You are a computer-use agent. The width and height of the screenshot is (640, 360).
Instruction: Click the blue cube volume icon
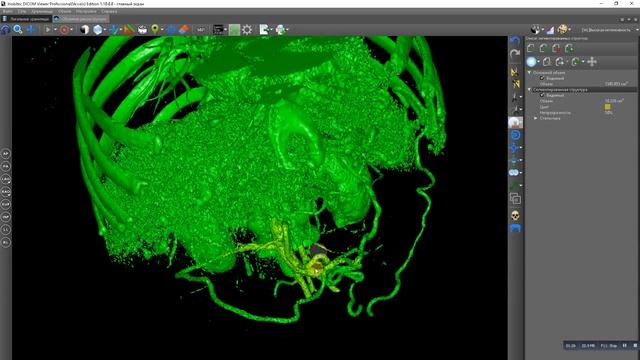(98, 29)
